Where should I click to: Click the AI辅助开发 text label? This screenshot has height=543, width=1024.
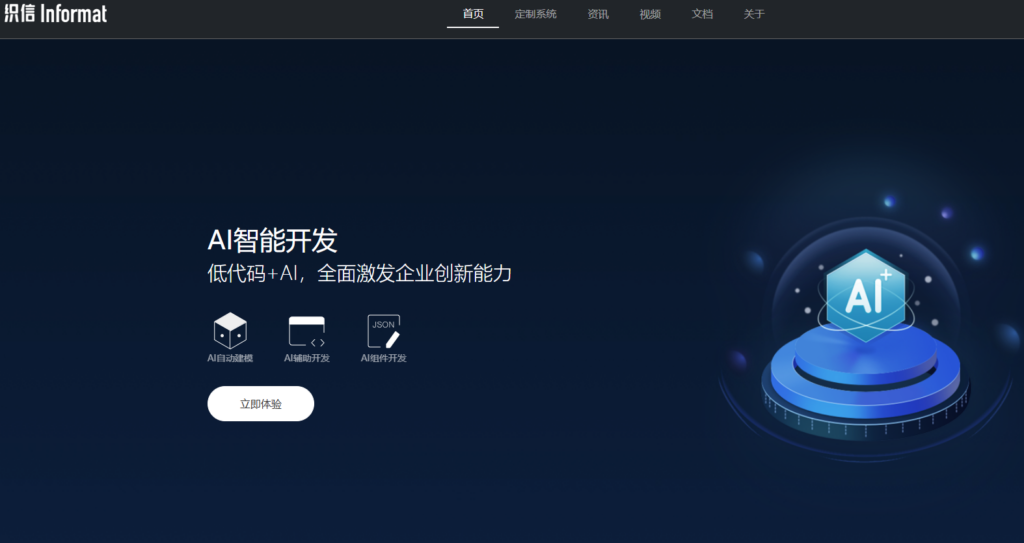pyautogui.click(x=306, y=358)
